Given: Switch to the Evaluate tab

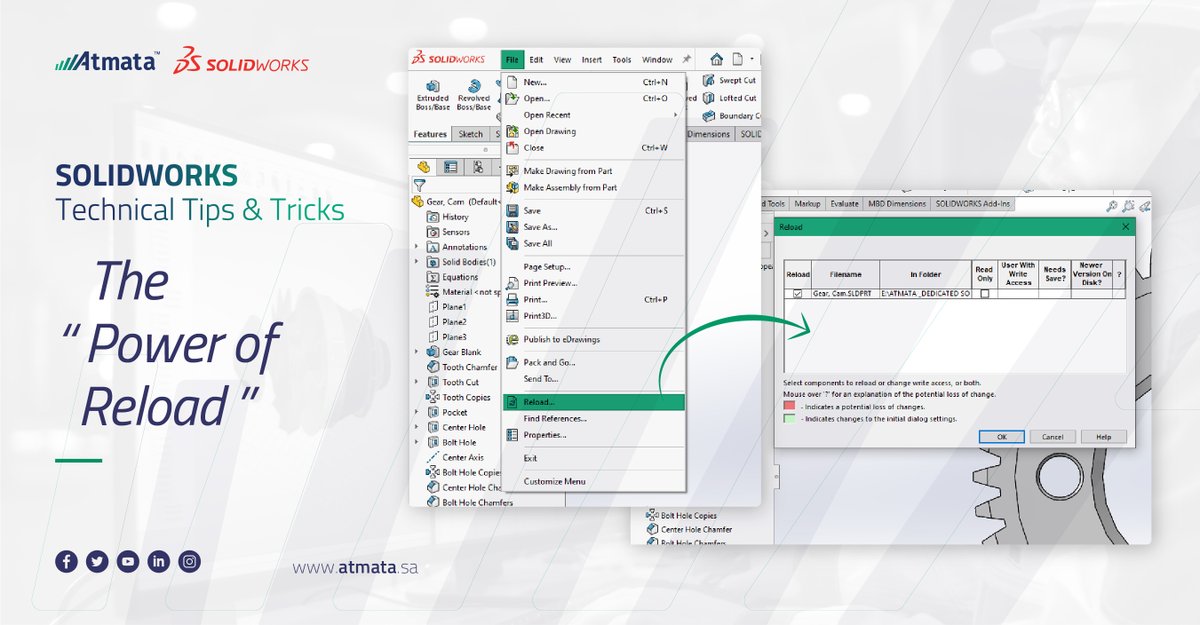Looking at the screenshot, I should click(x=844, y=203).
